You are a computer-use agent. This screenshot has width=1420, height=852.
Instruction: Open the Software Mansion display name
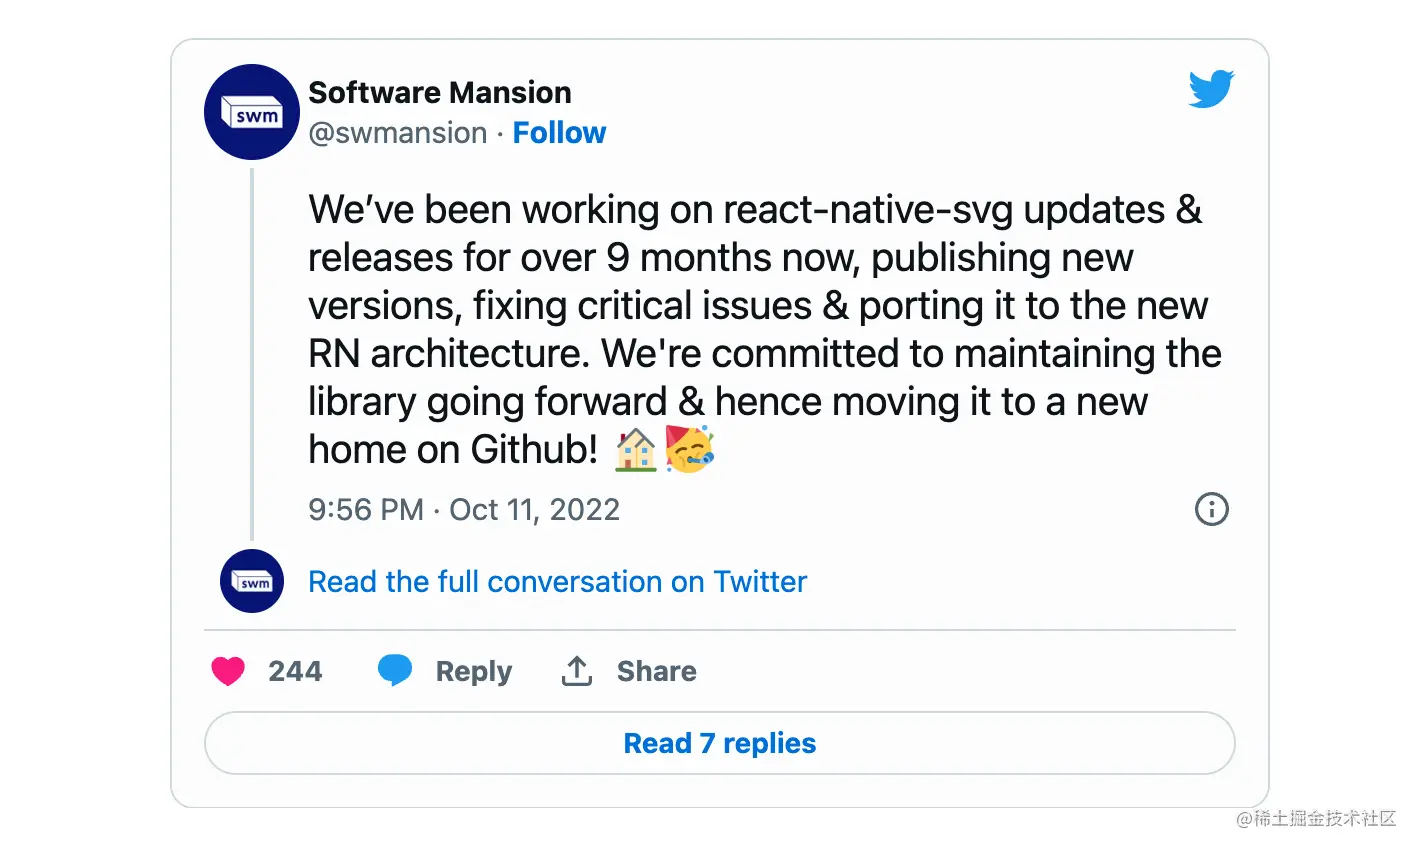click(440, 93)
